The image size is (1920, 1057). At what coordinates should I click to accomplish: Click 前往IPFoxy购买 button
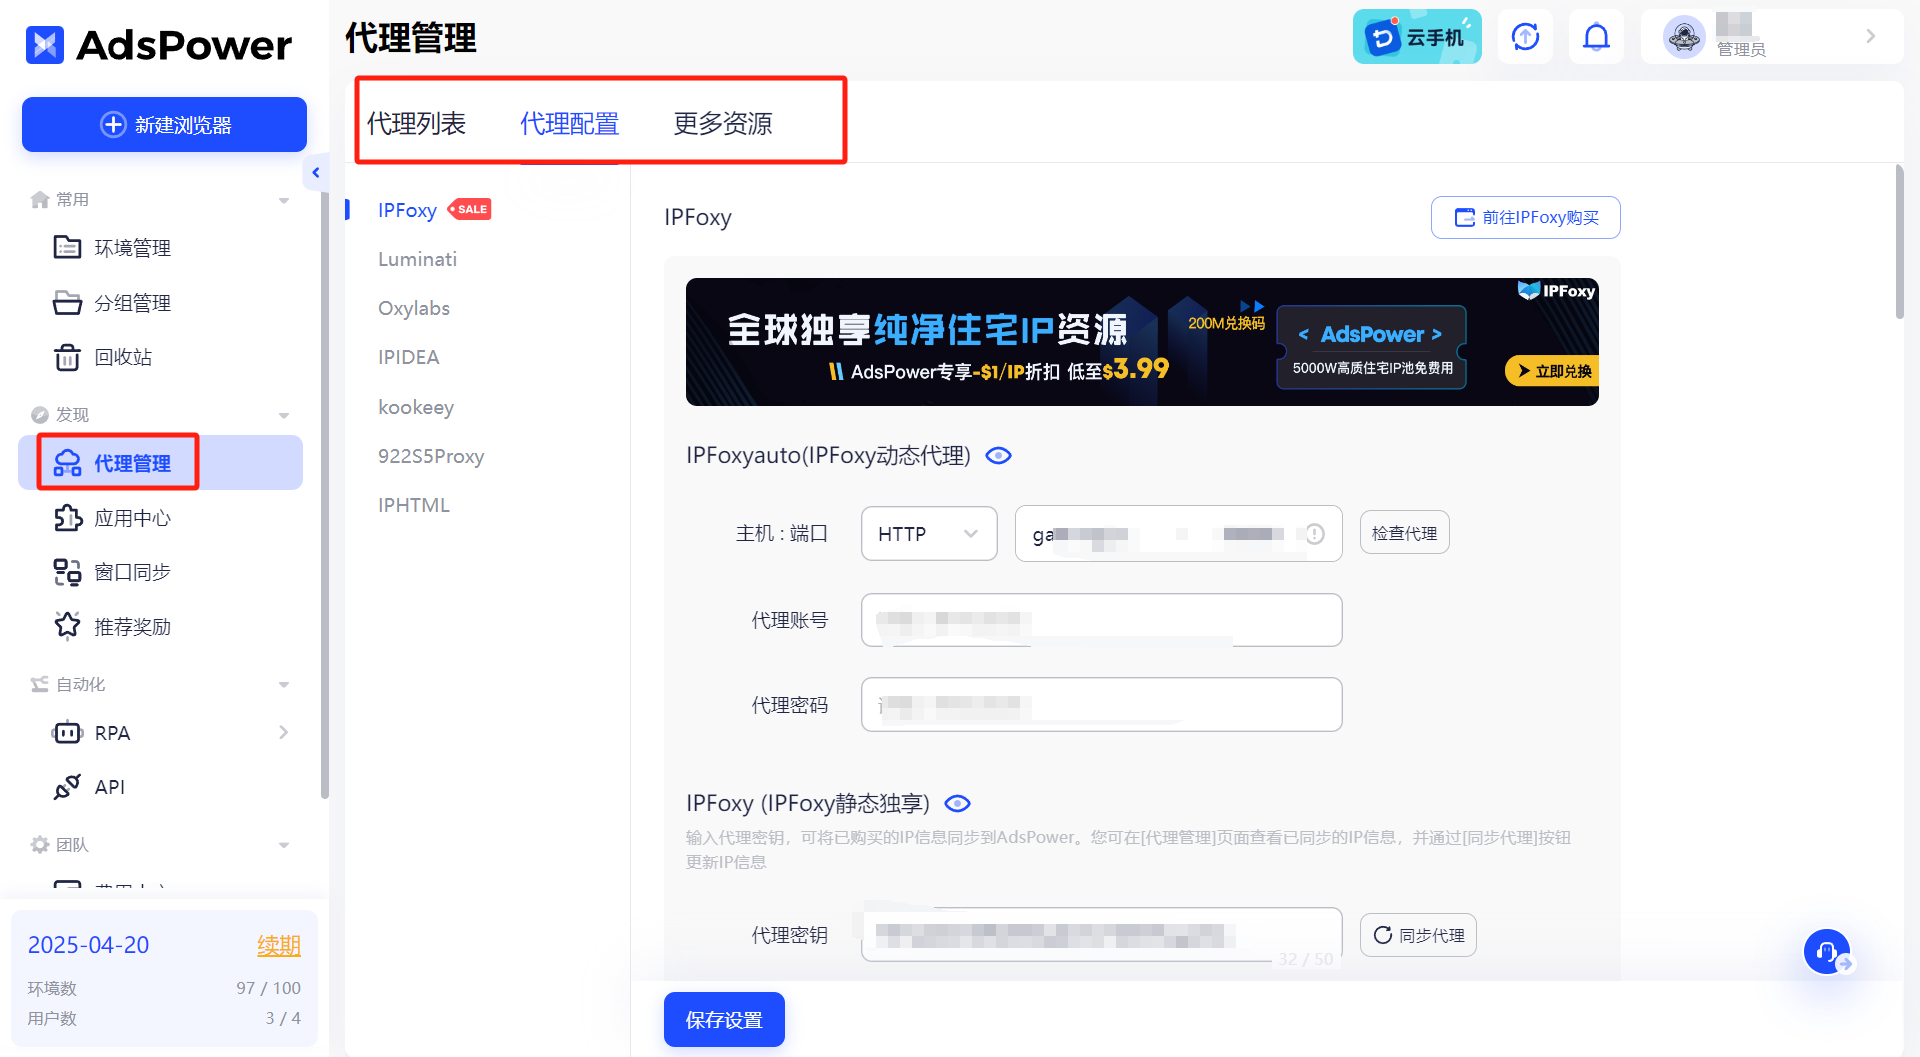click(x=1525, y=217)
